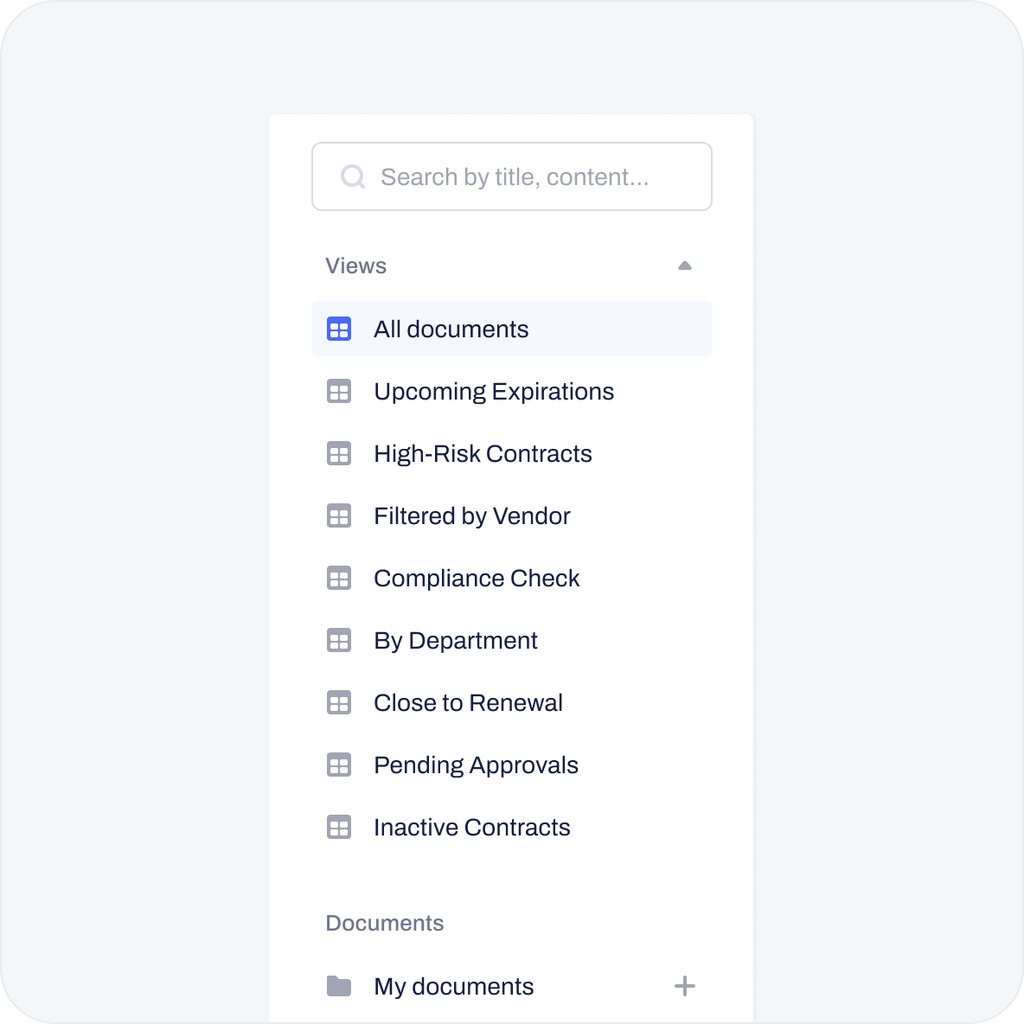Click the table icon for By Department

[x=339, y=640]
